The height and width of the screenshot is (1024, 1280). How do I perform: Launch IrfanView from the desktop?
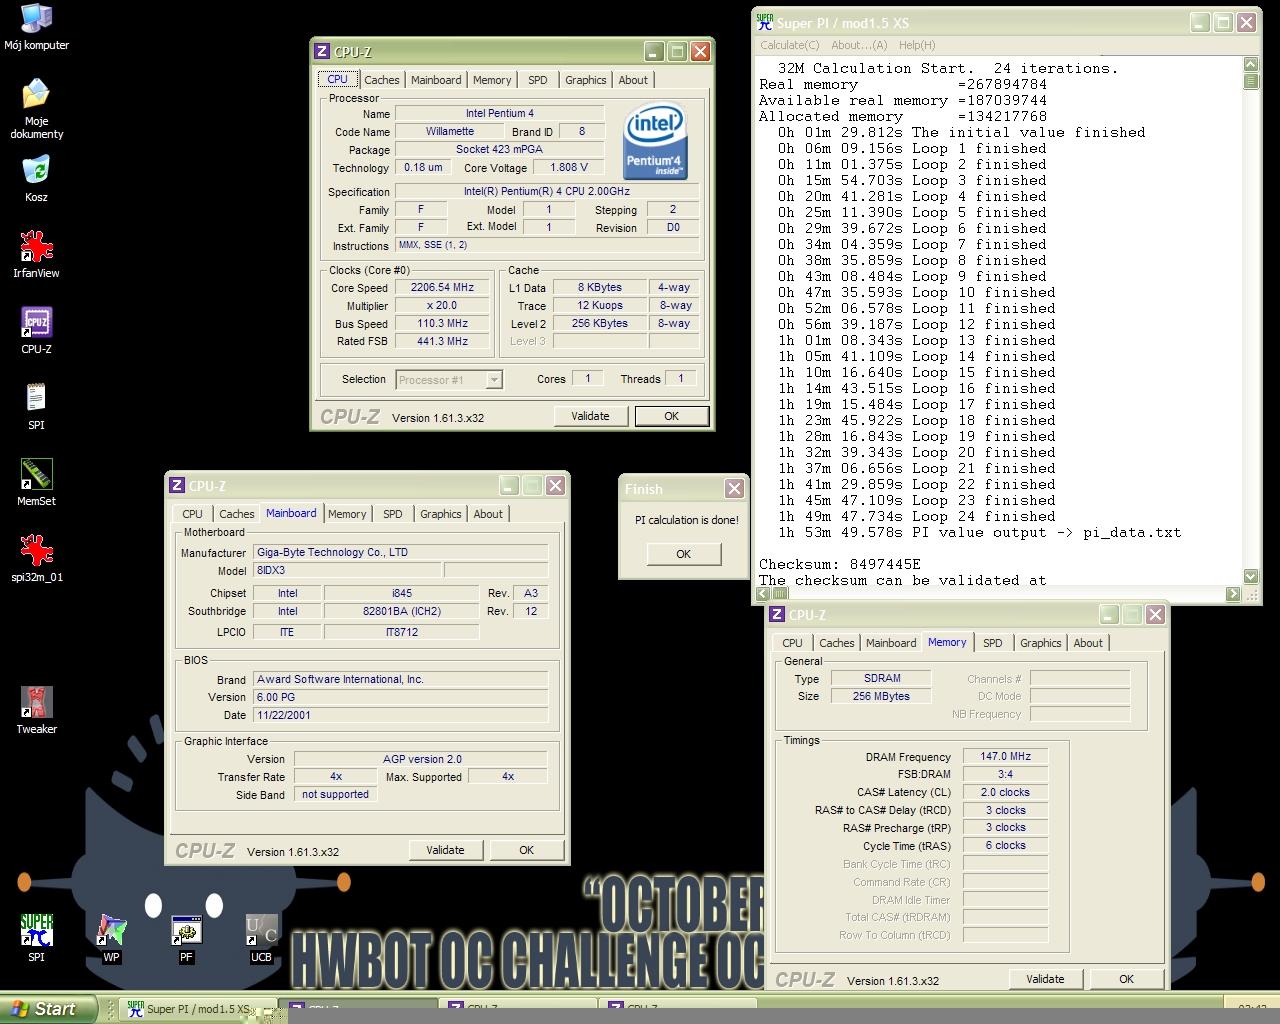(36, 247)
